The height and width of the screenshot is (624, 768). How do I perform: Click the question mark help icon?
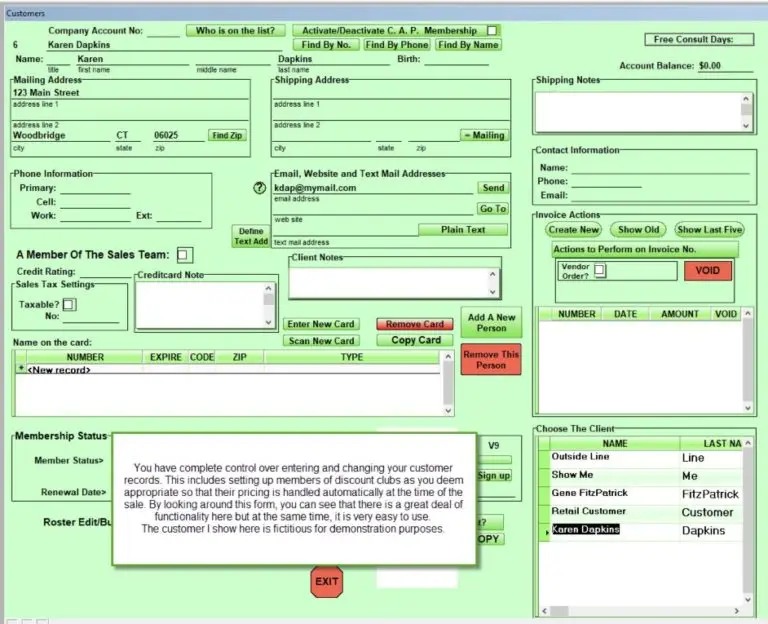[x=260, y=188]
